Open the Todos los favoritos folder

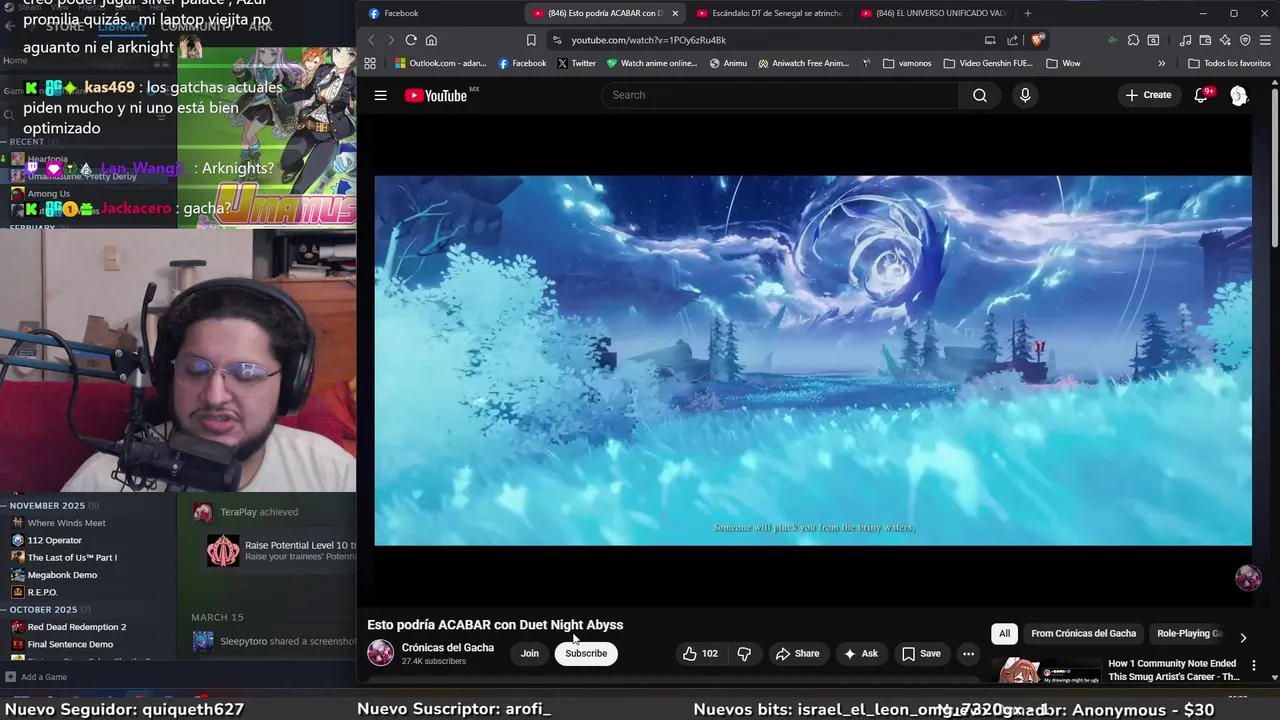point(1229,63)
